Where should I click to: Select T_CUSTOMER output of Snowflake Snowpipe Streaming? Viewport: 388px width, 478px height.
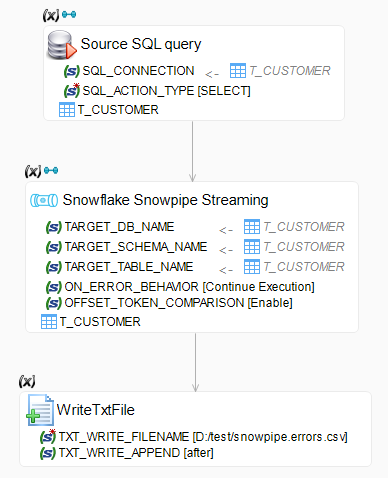tap(100, 322)
